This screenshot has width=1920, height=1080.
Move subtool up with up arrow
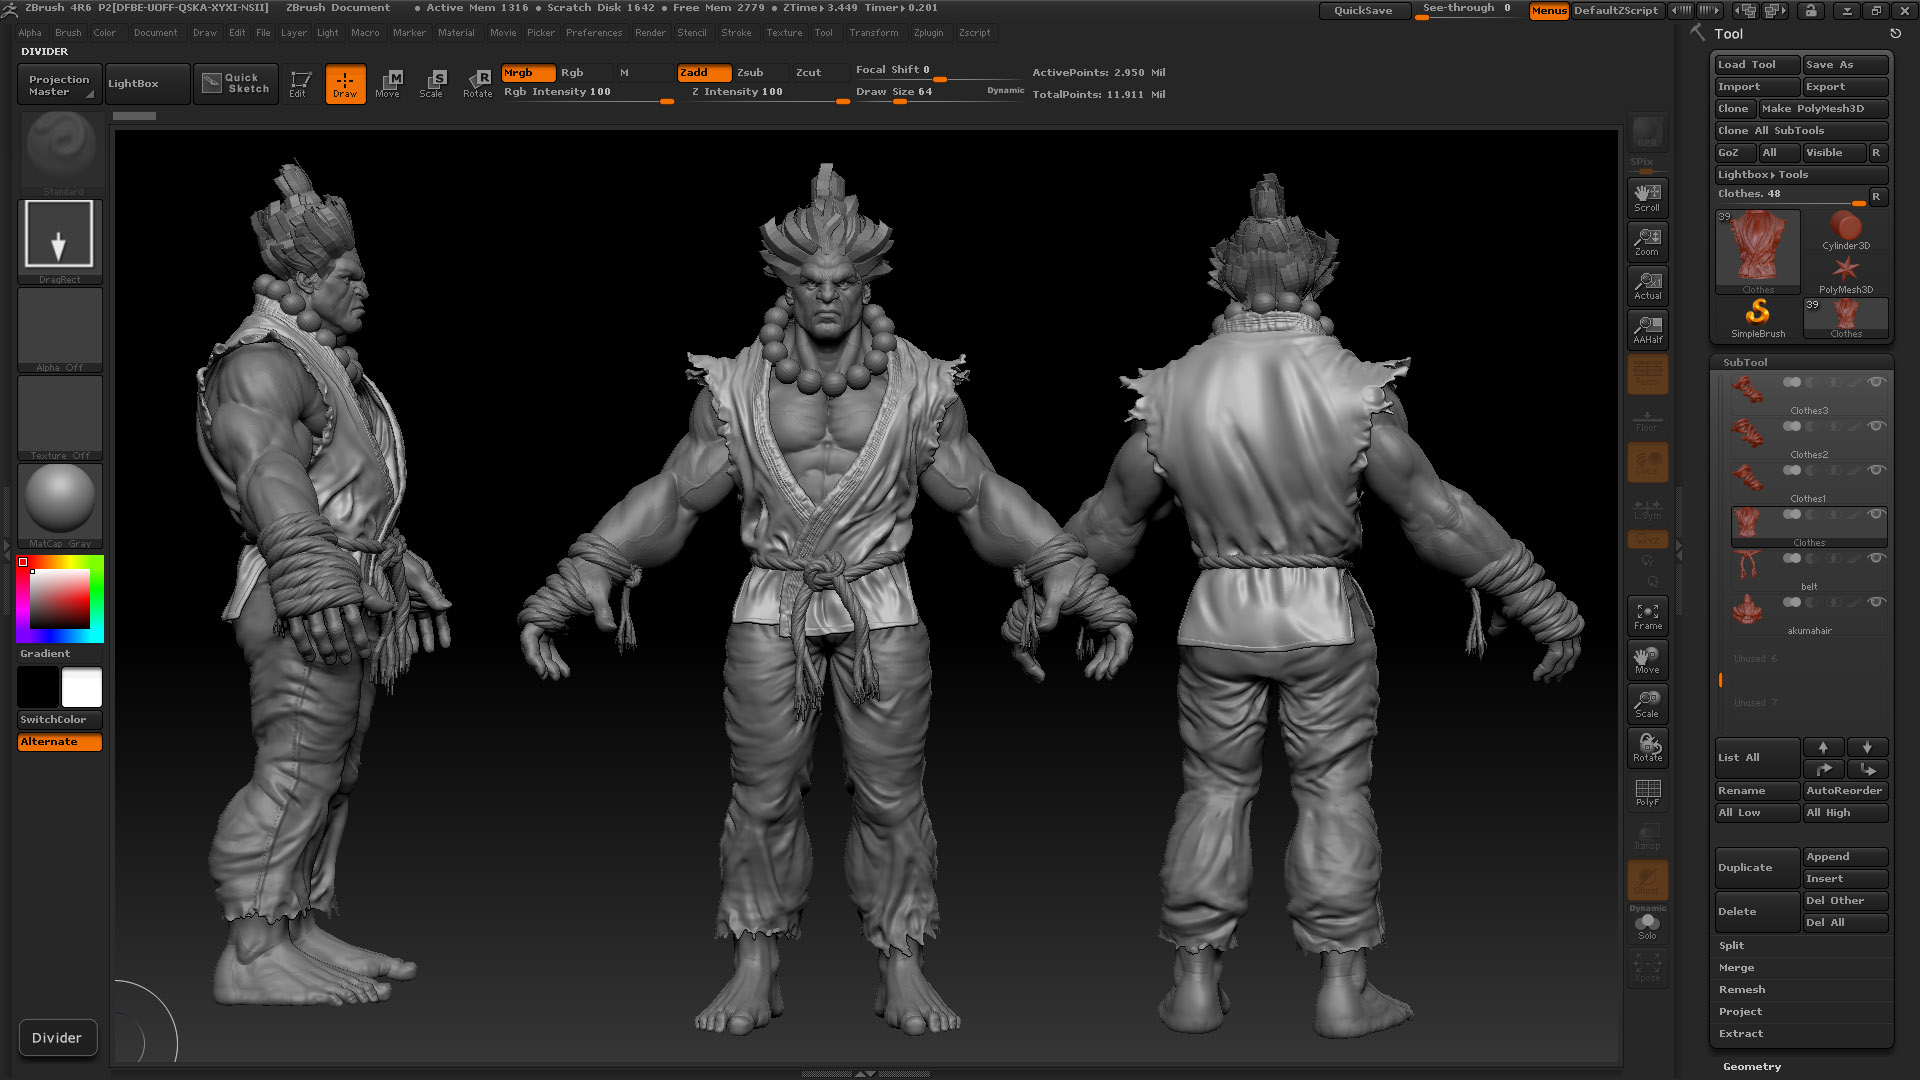pos(1823,747)
